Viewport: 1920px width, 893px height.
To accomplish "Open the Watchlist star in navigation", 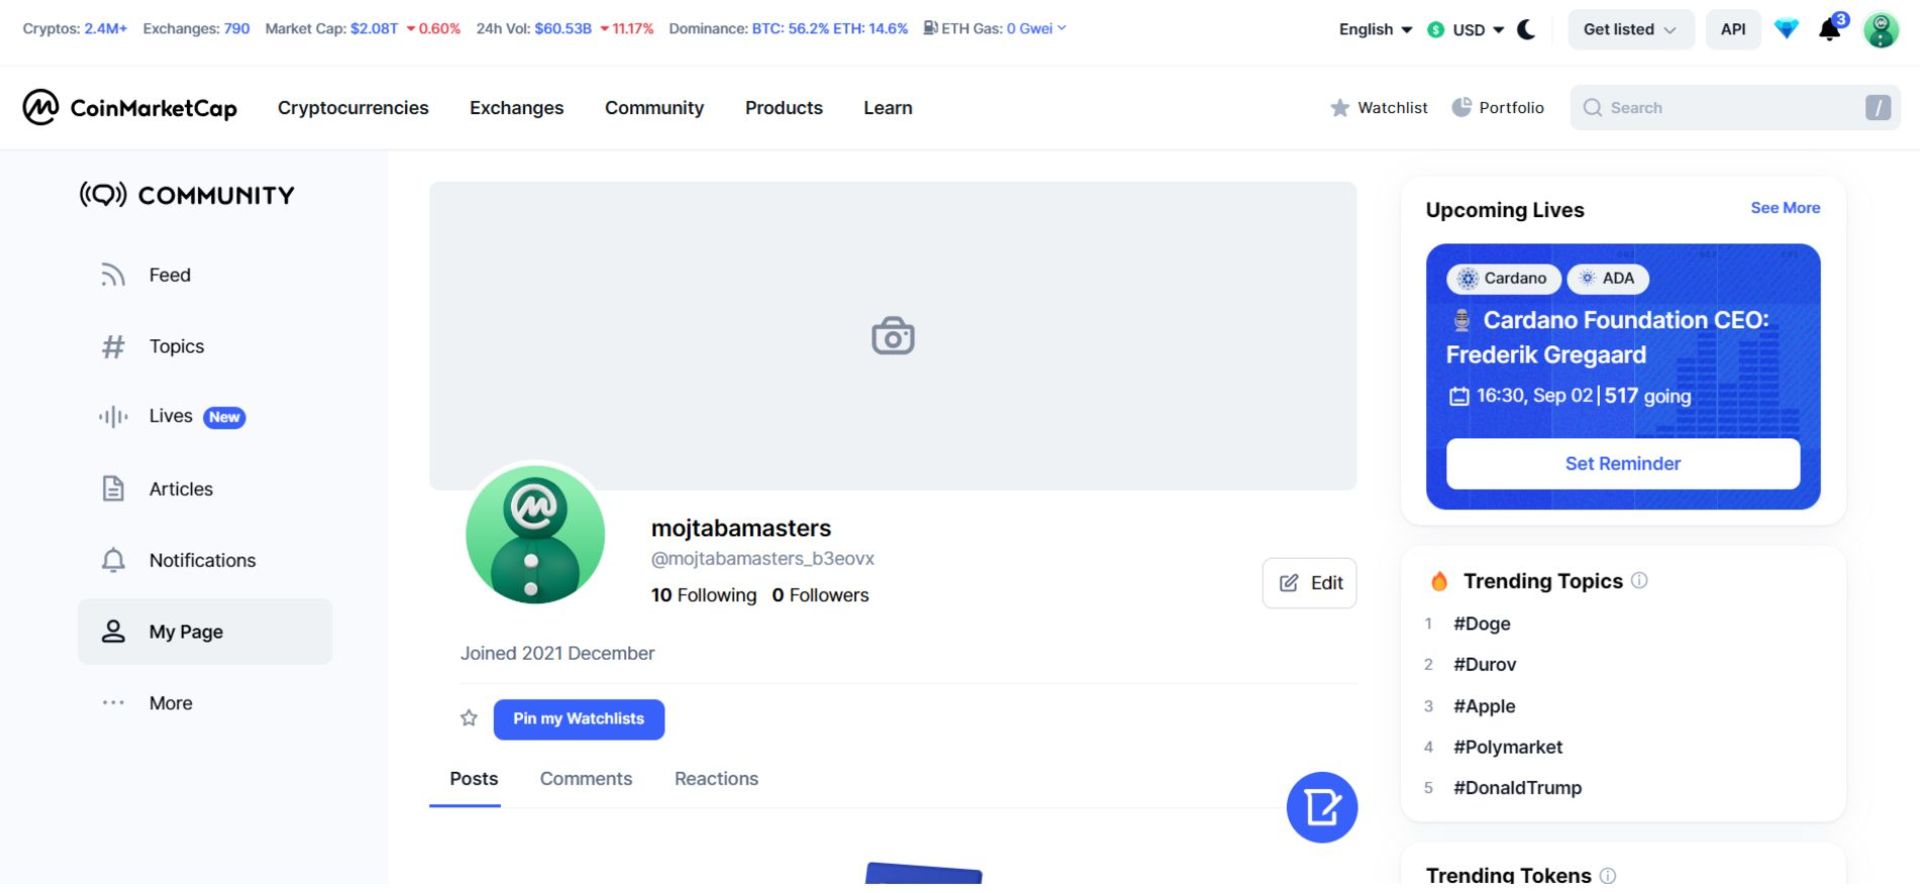I will pyautogui.click(x=1378, y=108).
